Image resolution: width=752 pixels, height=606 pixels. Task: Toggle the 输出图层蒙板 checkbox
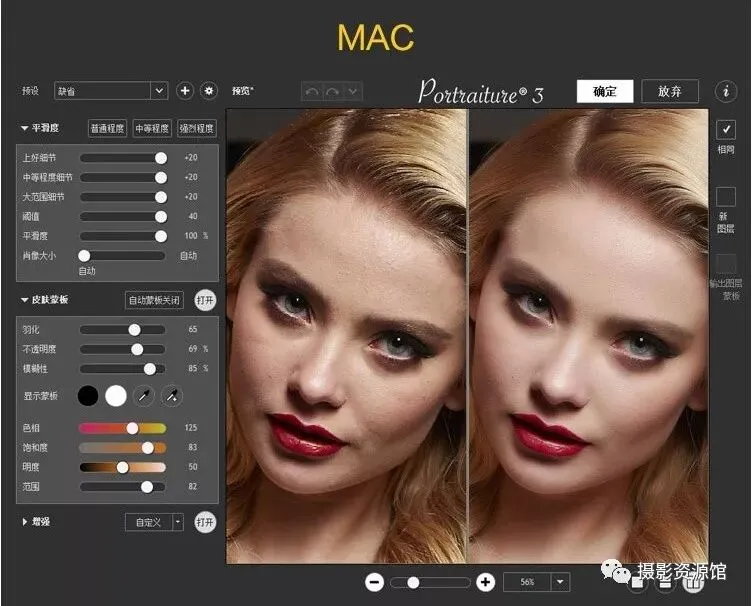coord(726,264)
